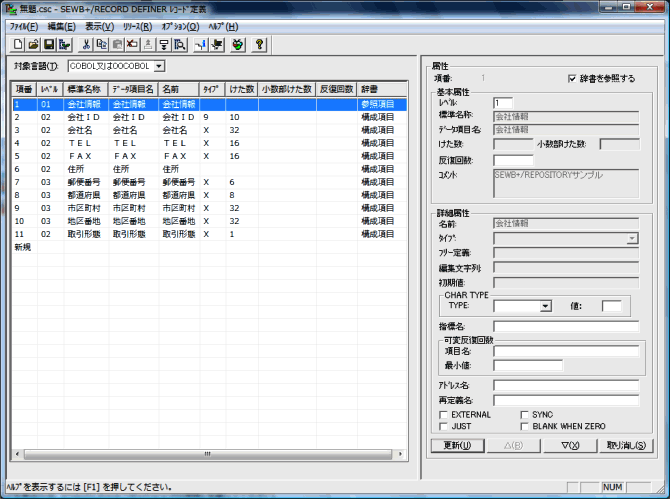
Task: Enable the EXTERNAL checkbox
Action: coord(444,414)
